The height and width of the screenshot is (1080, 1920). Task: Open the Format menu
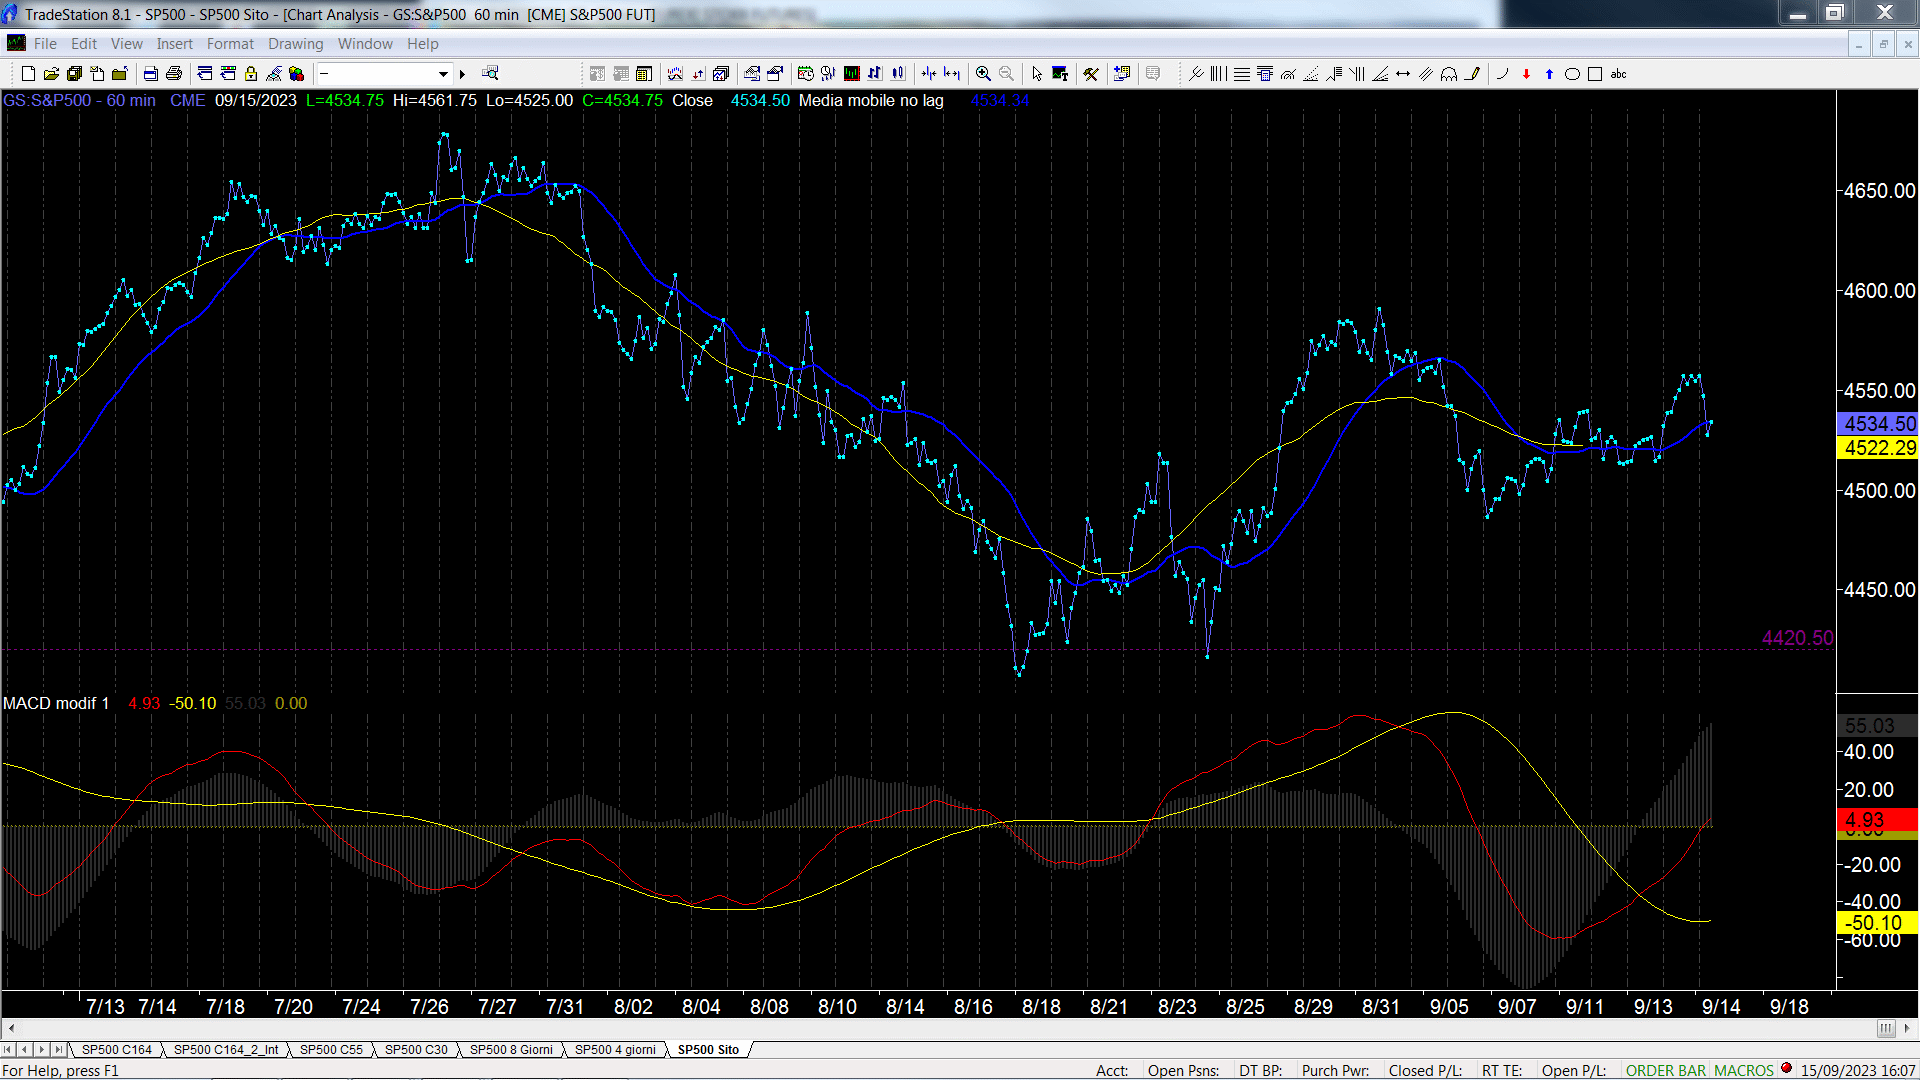(x=230, y=44)
